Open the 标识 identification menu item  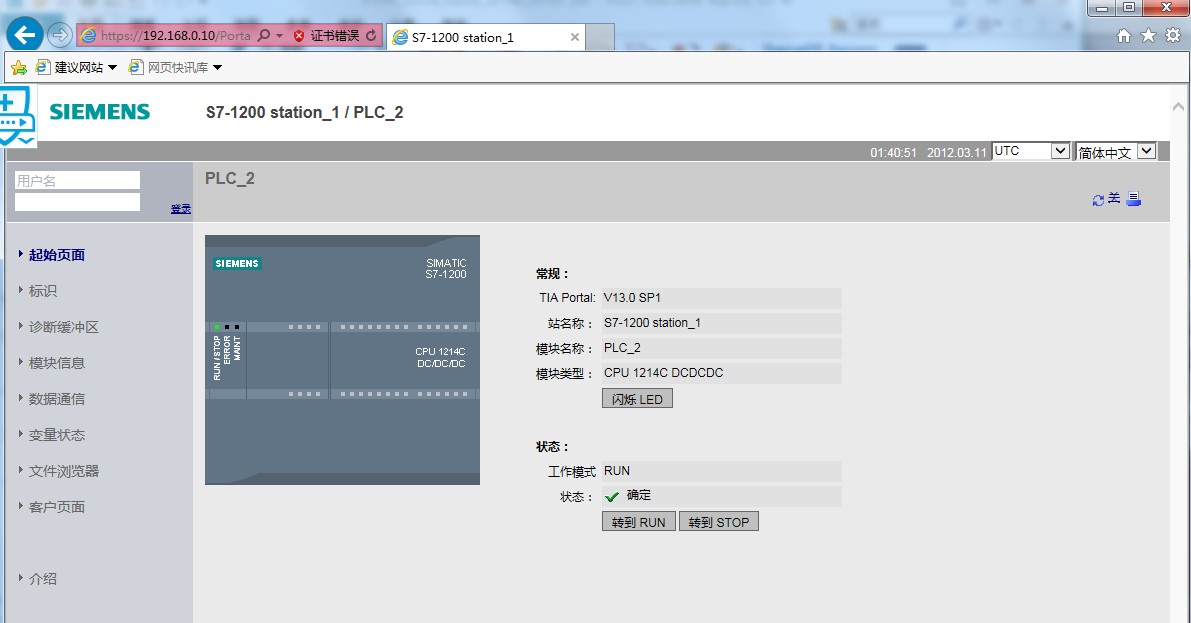(43, 291)
